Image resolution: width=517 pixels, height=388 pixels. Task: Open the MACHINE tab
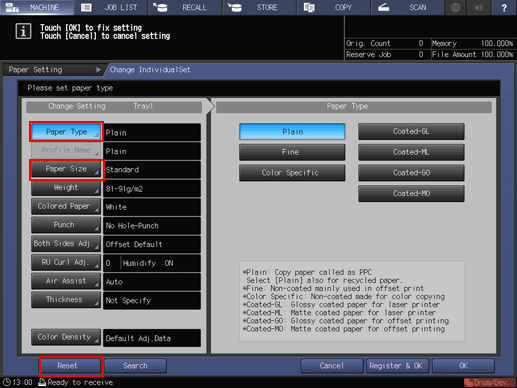(37, 7)
